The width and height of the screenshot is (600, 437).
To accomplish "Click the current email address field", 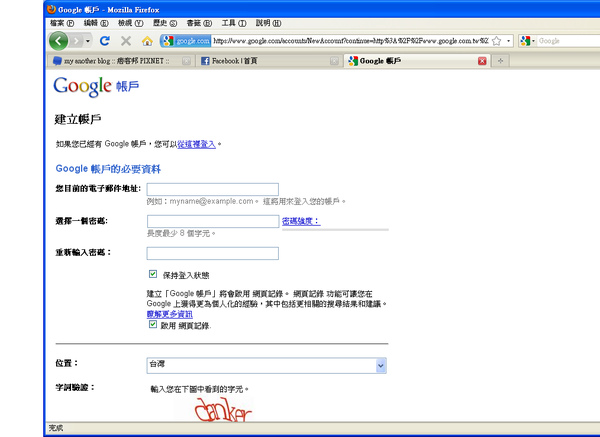I will tap(213, 189).
